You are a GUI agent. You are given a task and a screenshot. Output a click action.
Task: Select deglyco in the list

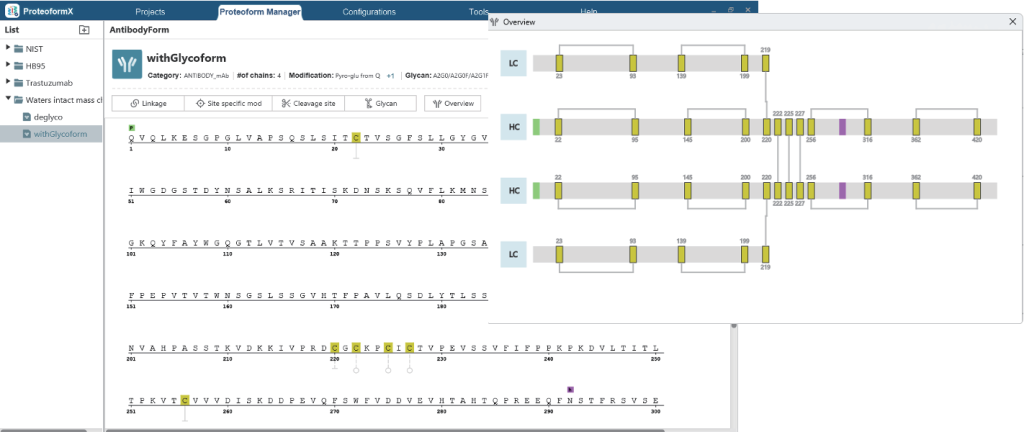click(x=47, y=116)
